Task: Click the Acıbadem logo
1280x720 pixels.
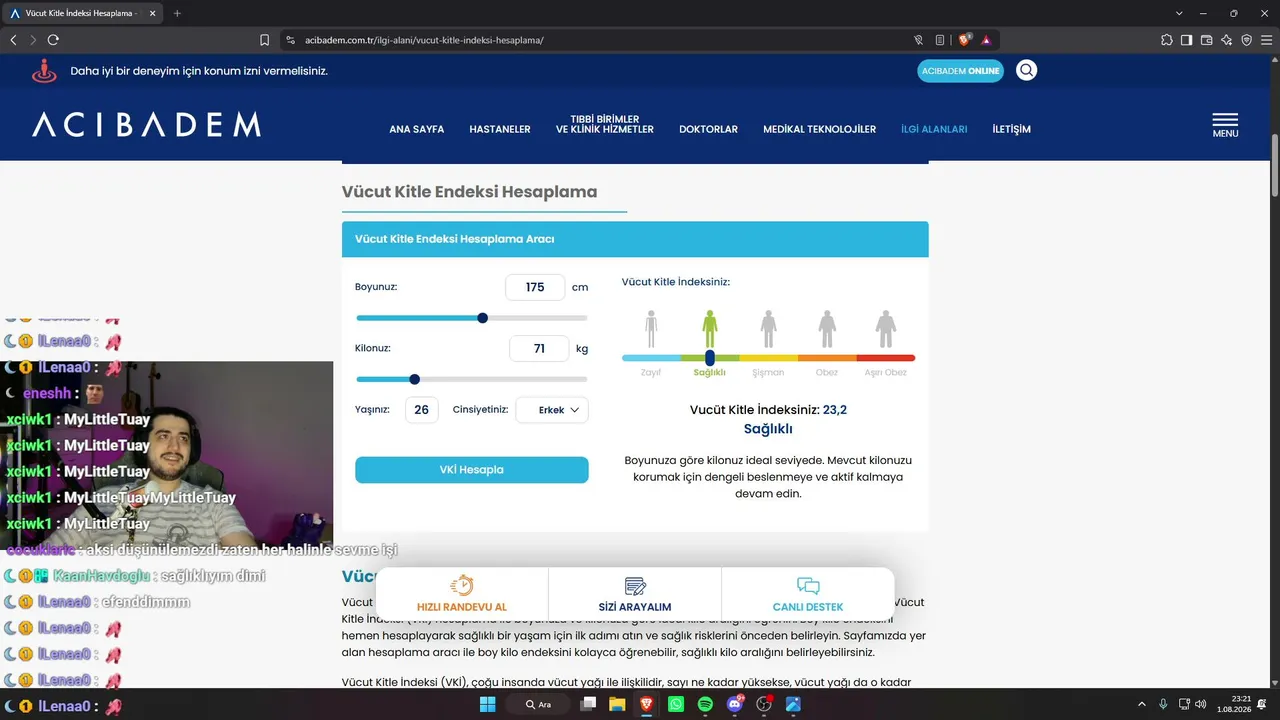Action: coord(146,124)
